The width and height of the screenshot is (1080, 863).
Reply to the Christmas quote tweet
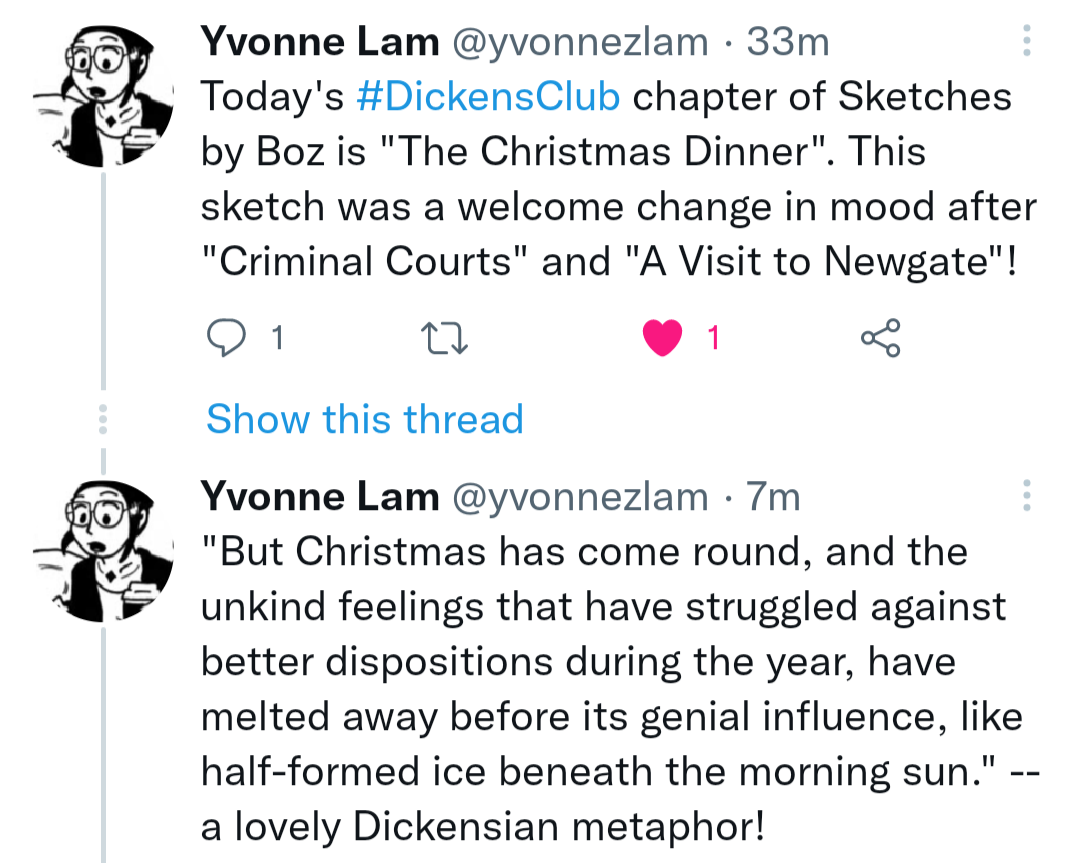(x=228, y=860)
